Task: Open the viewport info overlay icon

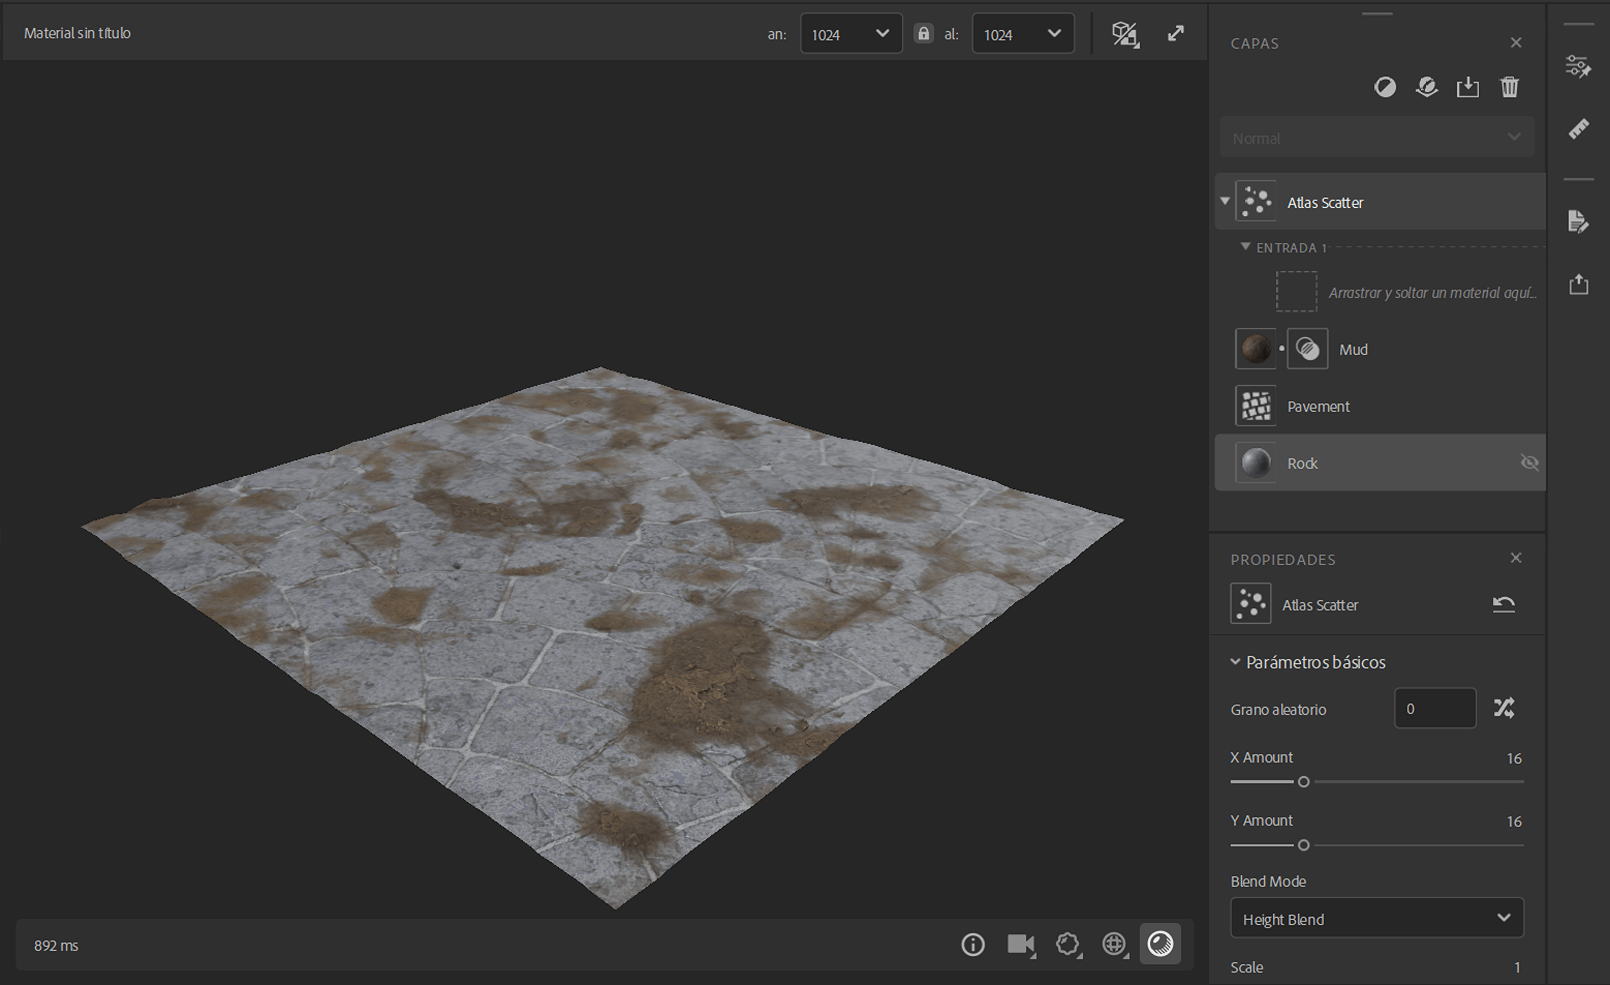Action: tap(972, 945)
